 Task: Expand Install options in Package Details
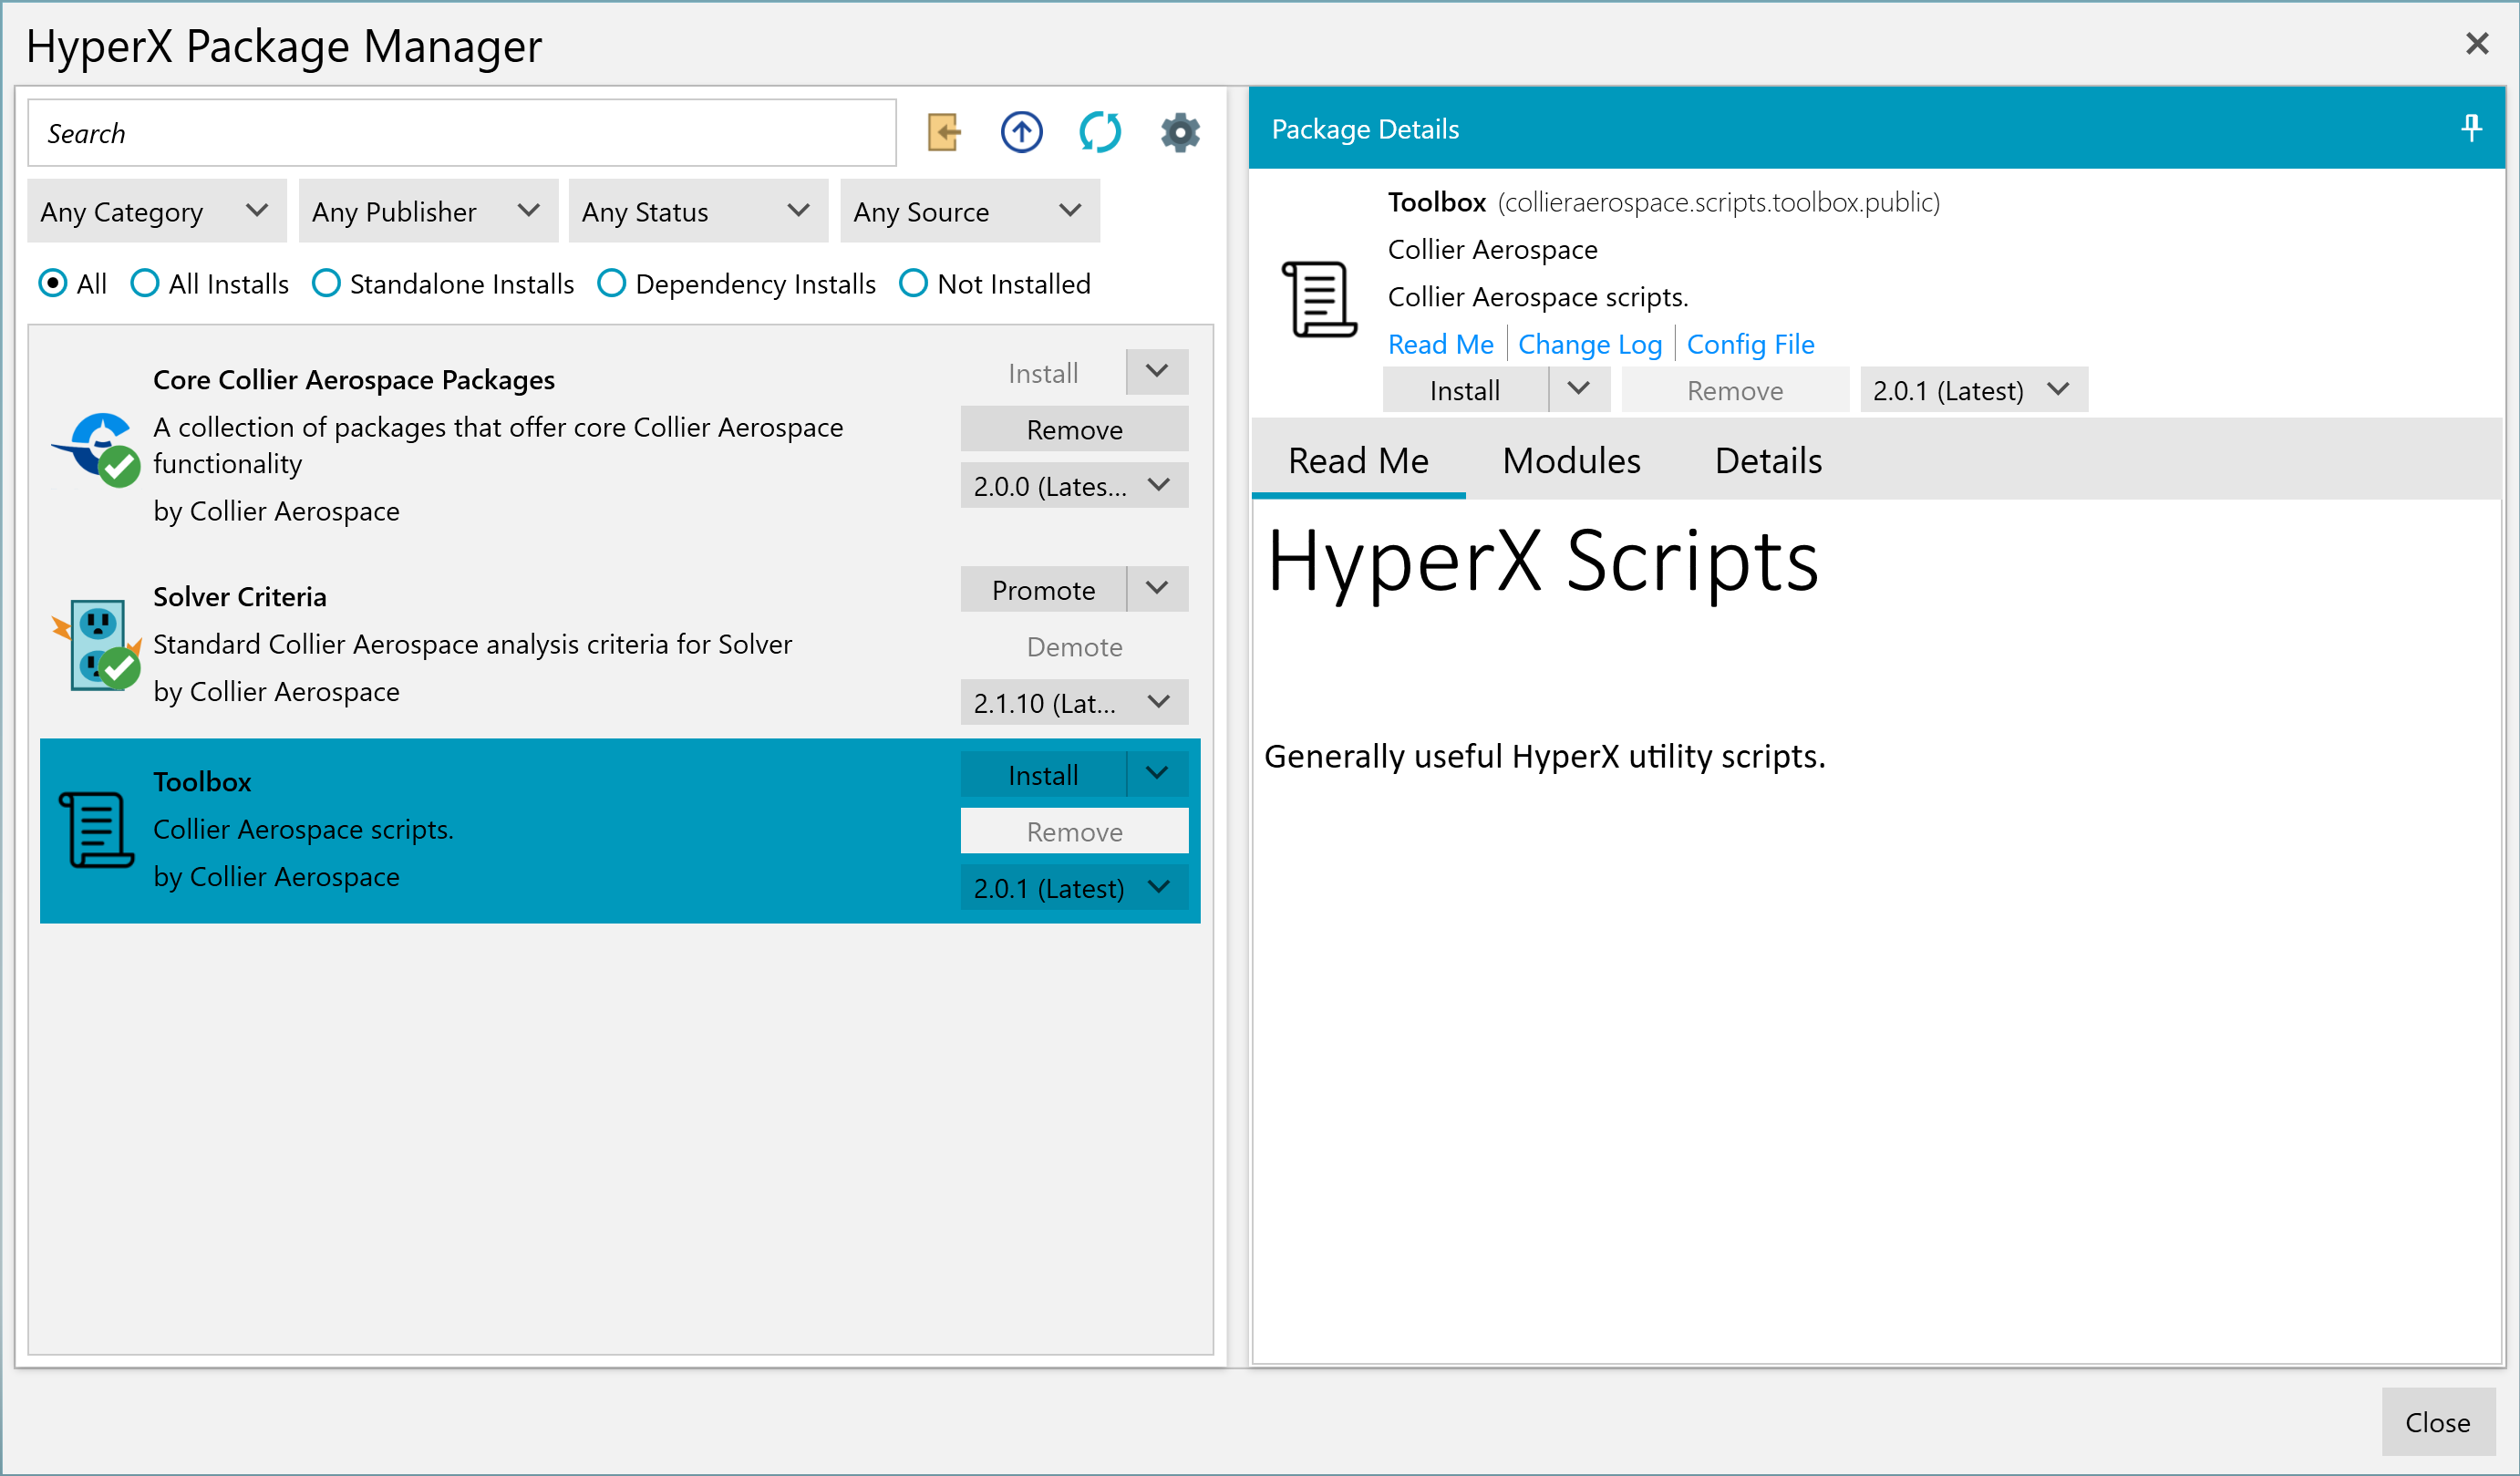click(x=1579, y=389)
